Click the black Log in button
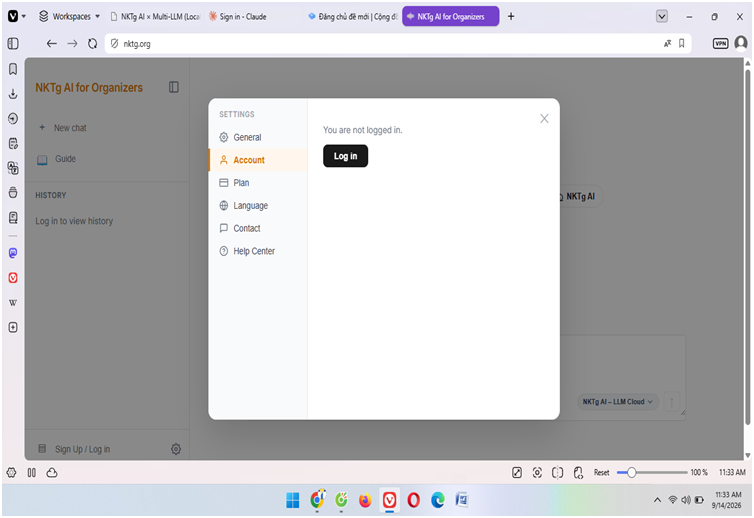This screenshot has height=518, width=754. pos(345,156)
